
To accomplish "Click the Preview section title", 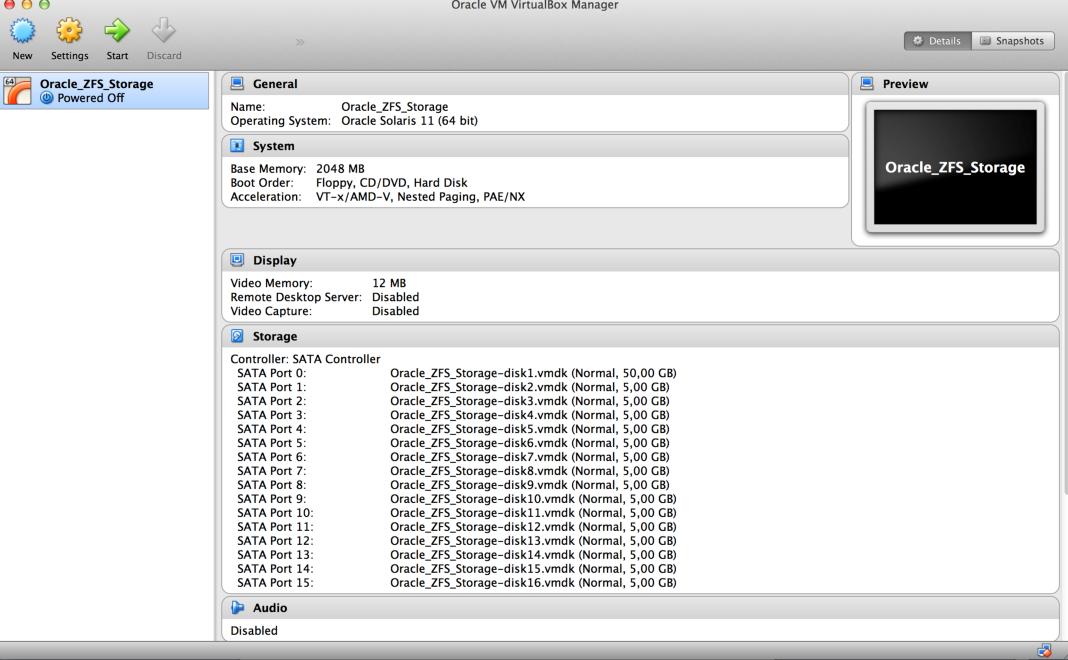I will click(x=905, y=84).
